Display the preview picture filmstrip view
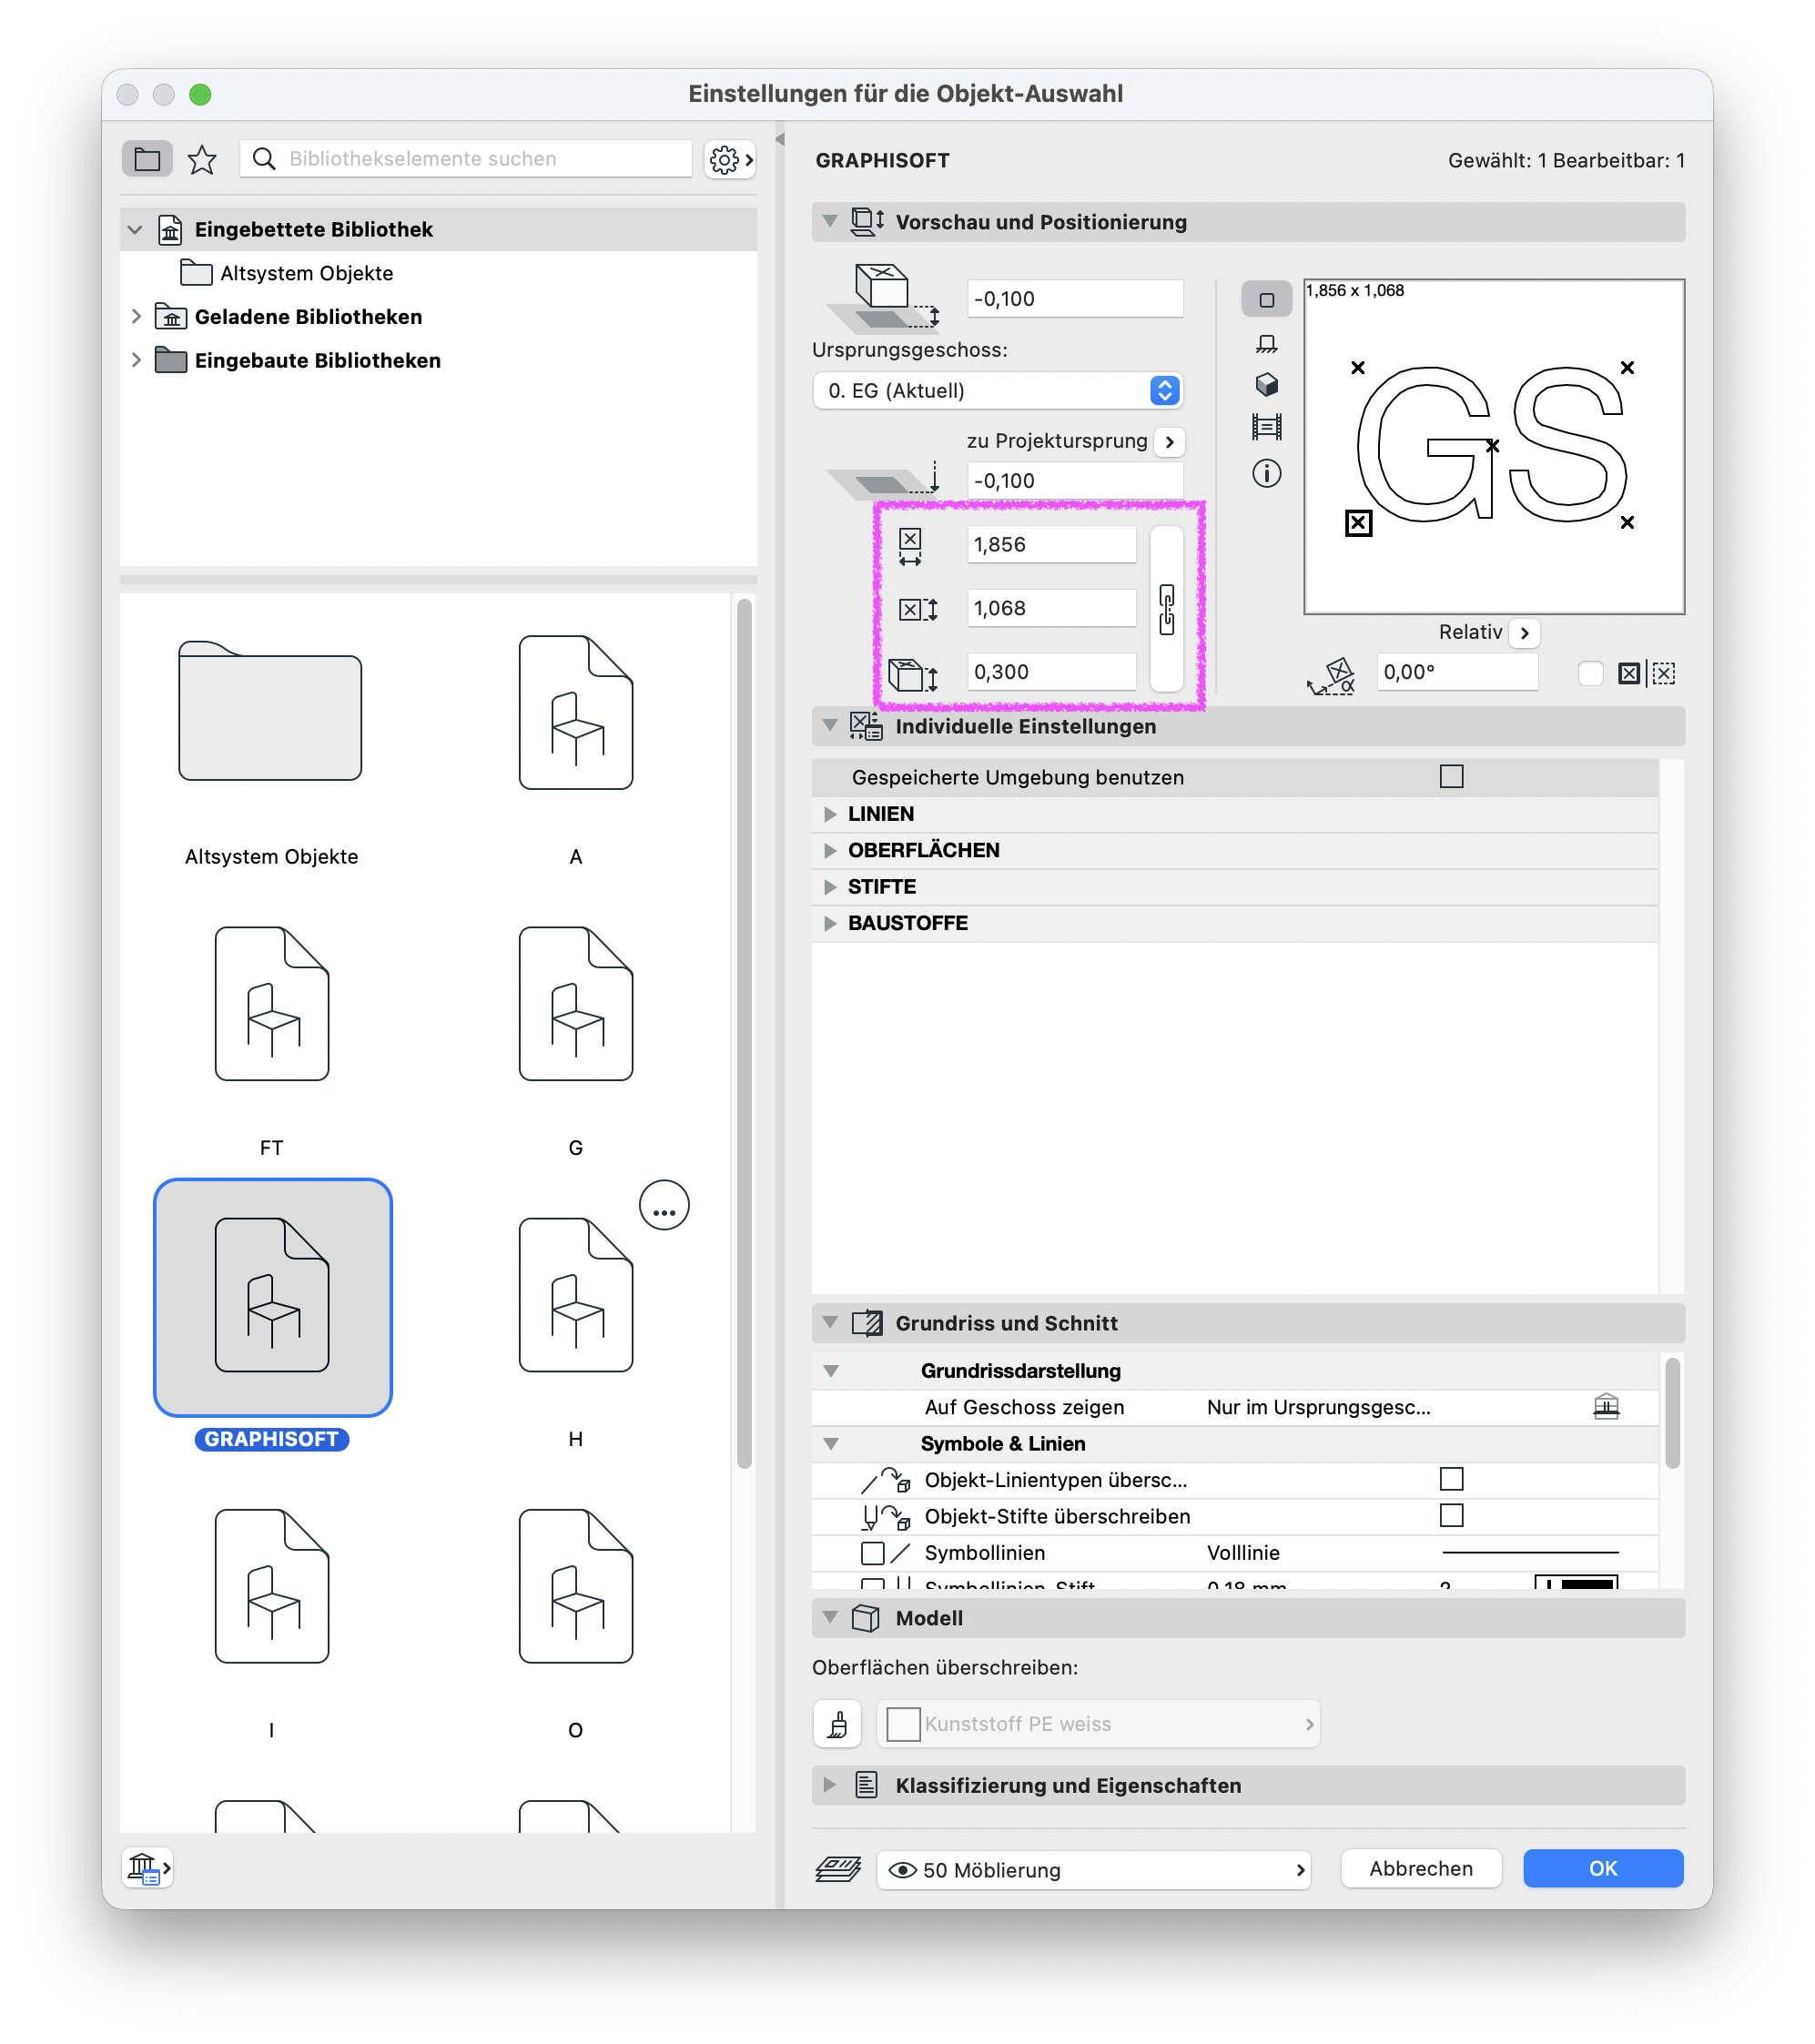Screen dimensions: 1815x2044 1266,427
